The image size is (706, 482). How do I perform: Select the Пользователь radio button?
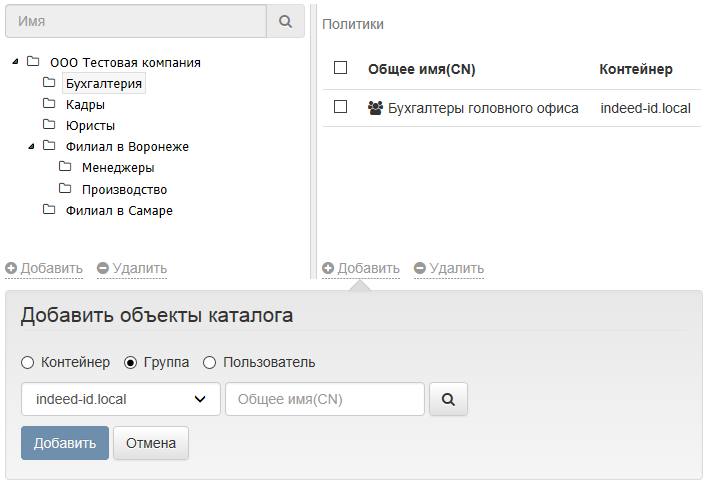(209, 362)
